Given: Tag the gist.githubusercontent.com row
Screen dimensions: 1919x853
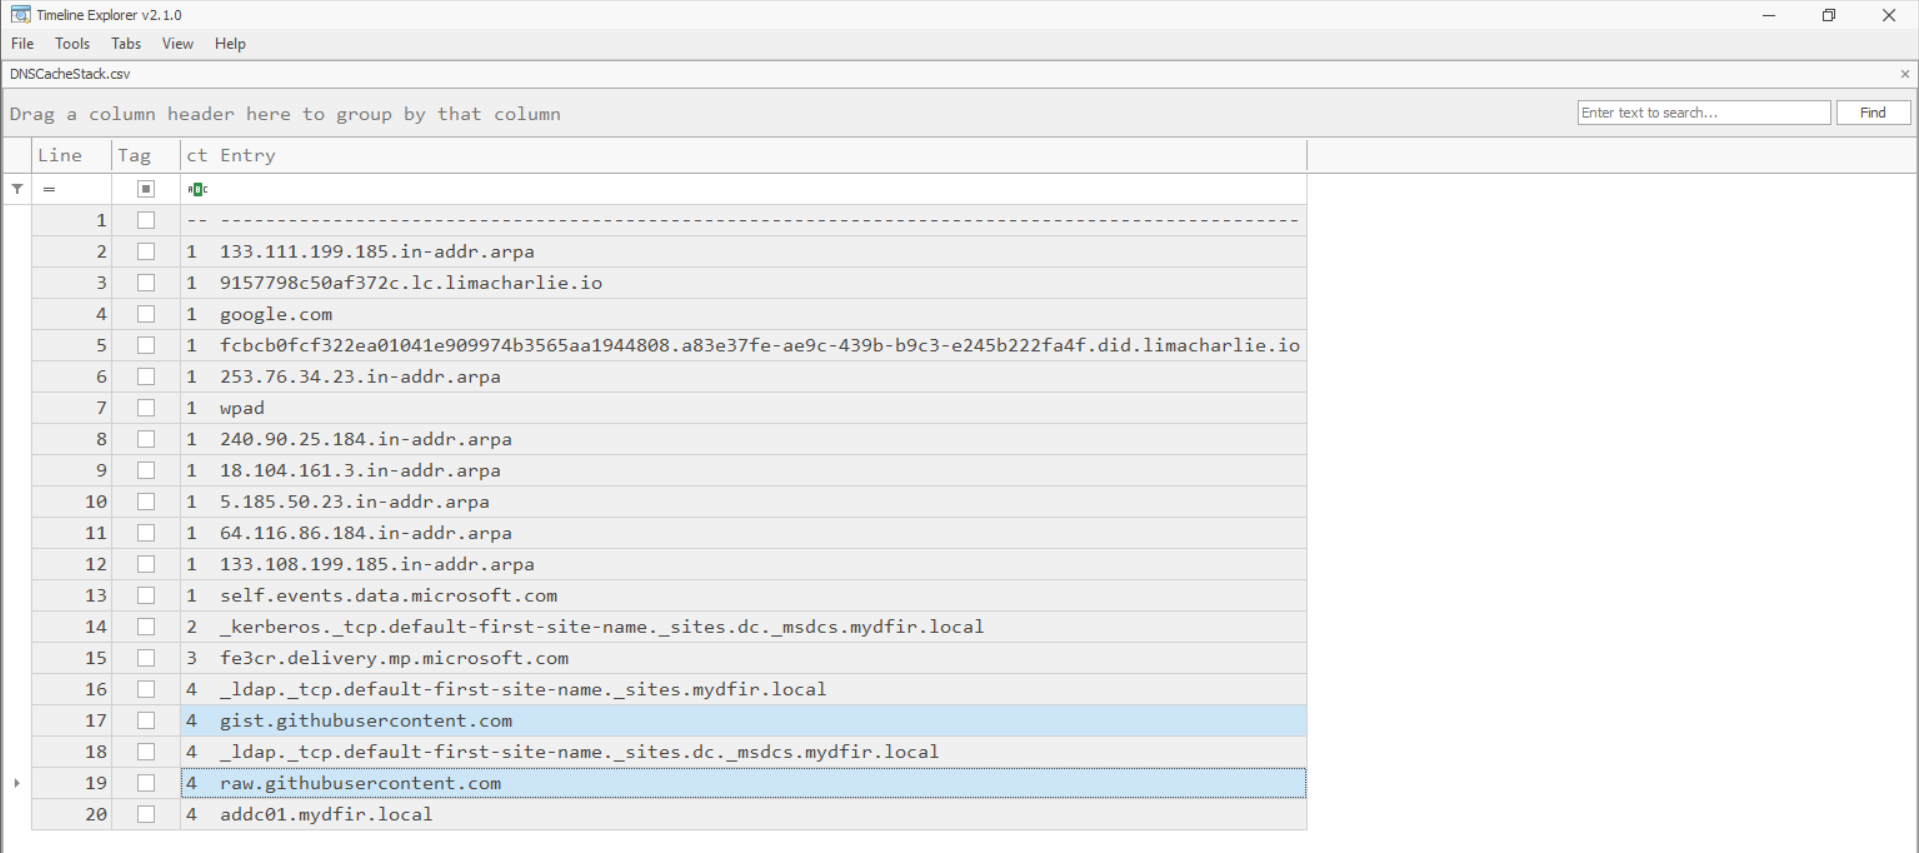Looking at the screenshot, I should [146, 721].
